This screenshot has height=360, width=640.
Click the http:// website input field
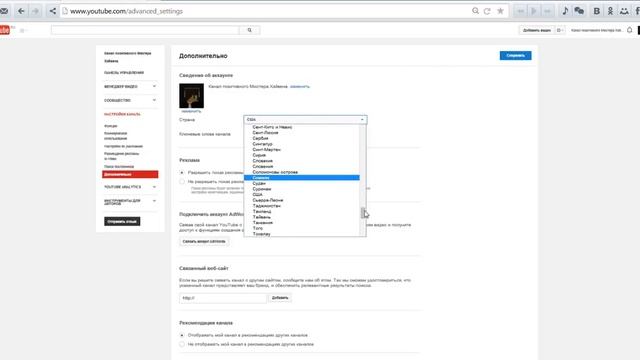click(x=223, y=298)
